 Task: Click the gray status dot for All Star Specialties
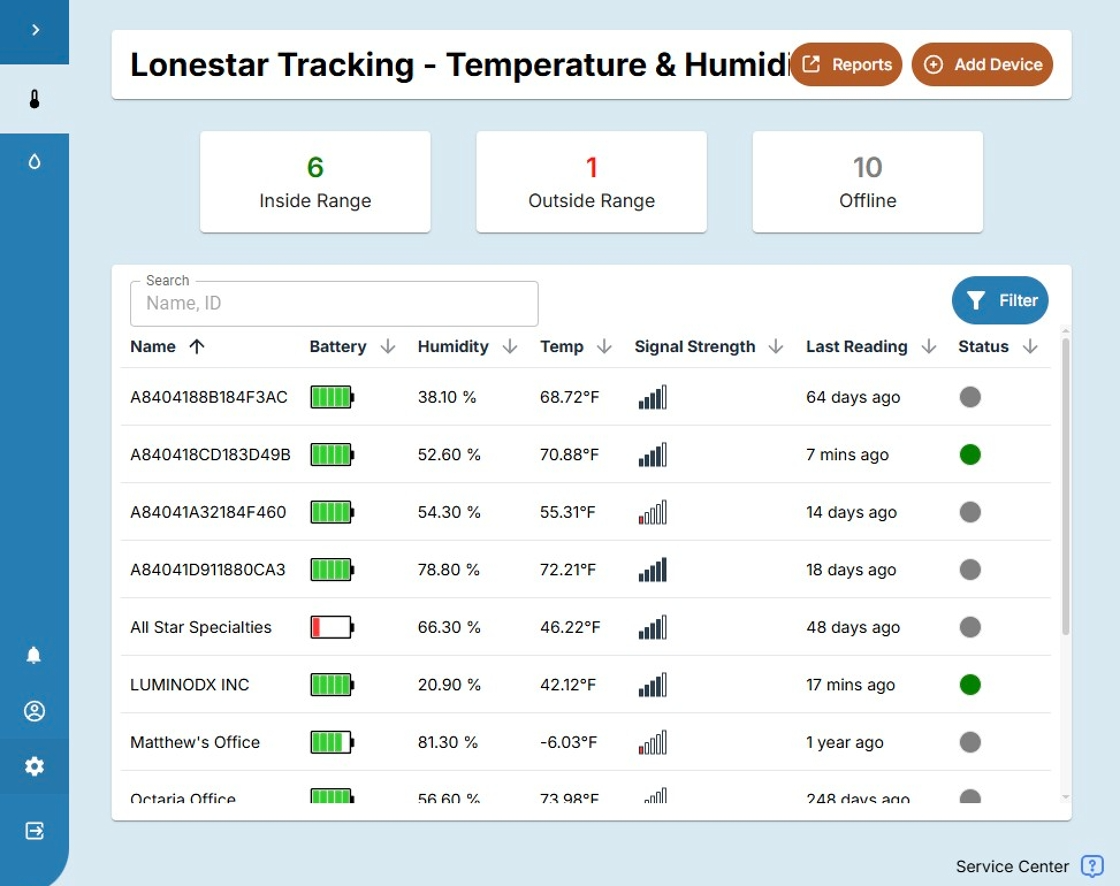970,627
